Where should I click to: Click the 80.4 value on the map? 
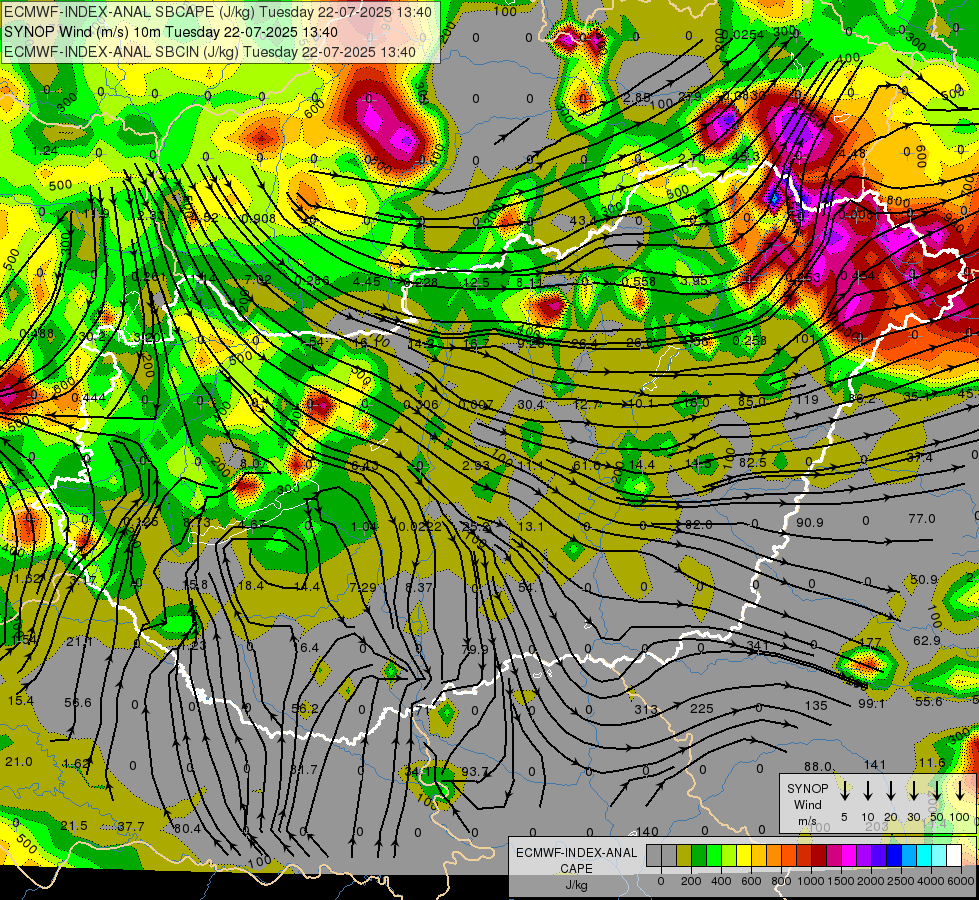pos(187,829)
